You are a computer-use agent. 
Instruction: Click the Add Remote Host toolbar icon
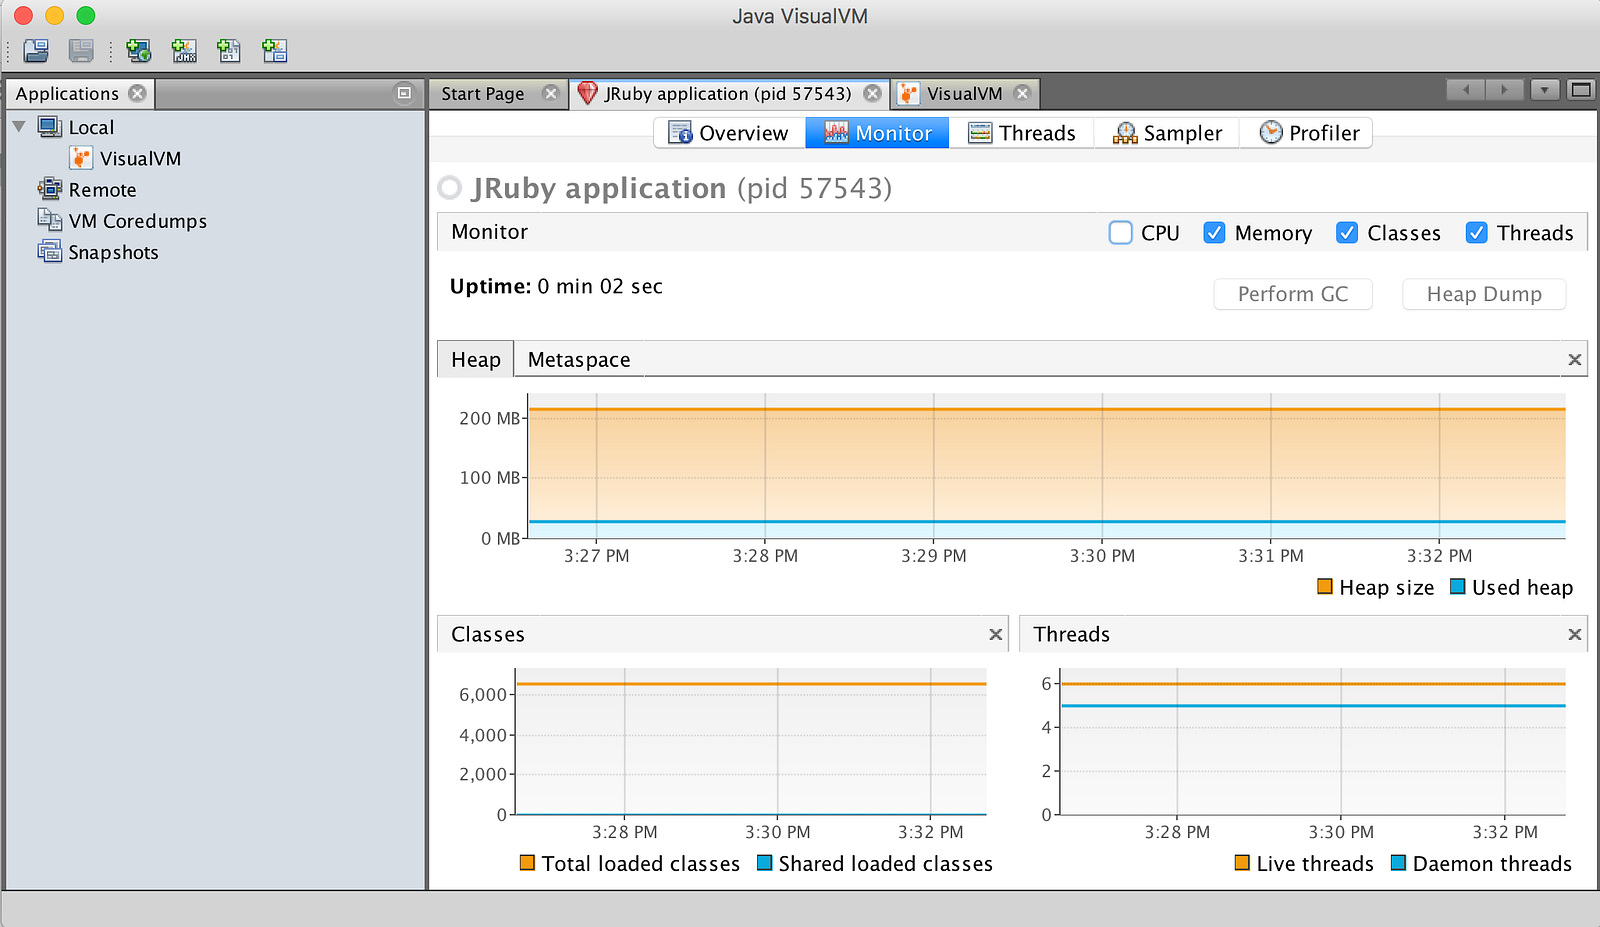[x=138, y=50]
